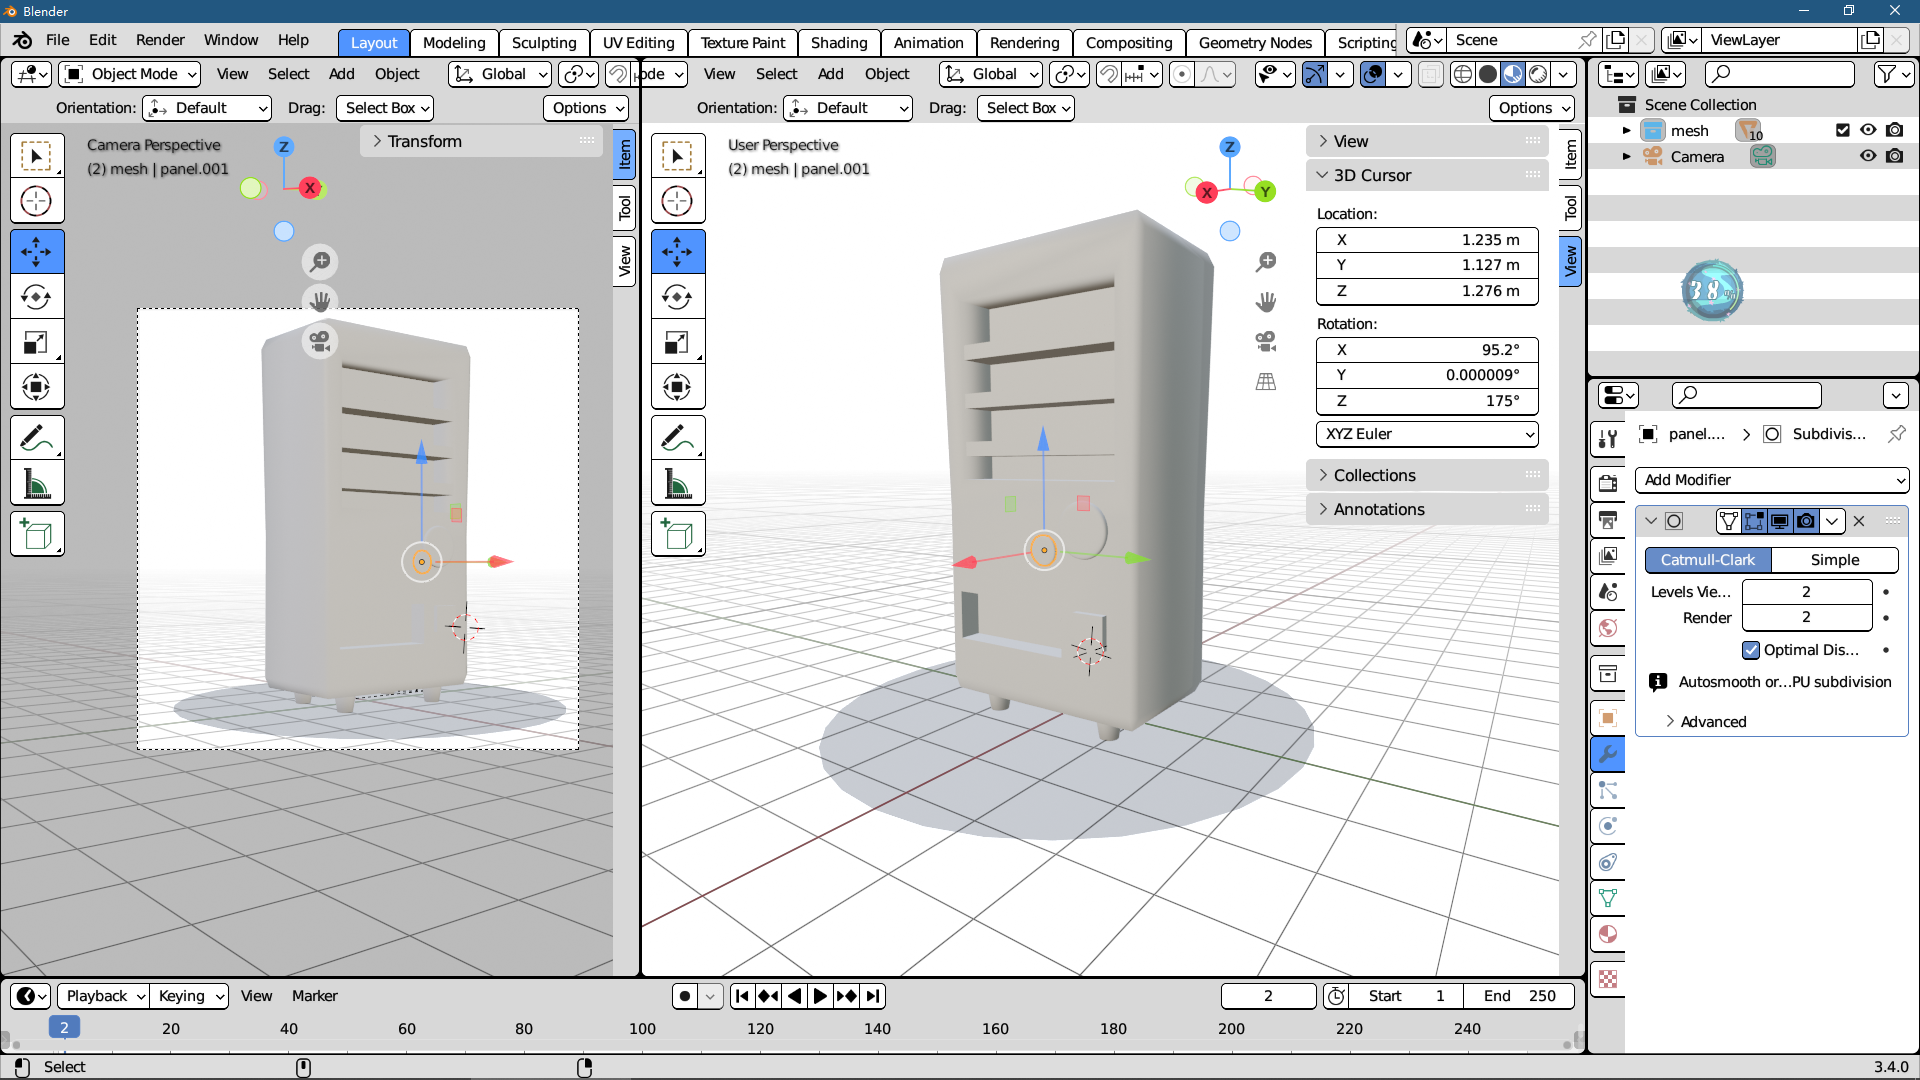Viewport: 1920px width, 1080px height.
Task: Toggle auto keying record button
Action: click(x=685, y=996)
